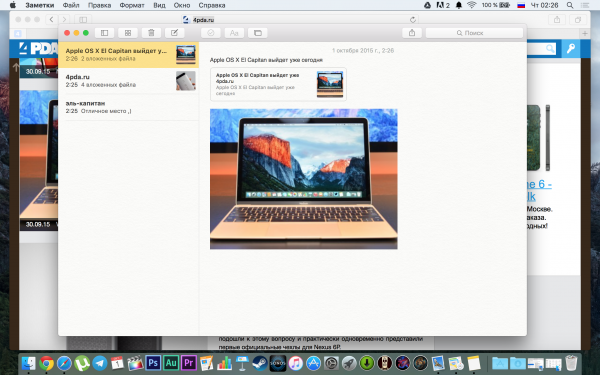Create a new note with compose icon

174,33
